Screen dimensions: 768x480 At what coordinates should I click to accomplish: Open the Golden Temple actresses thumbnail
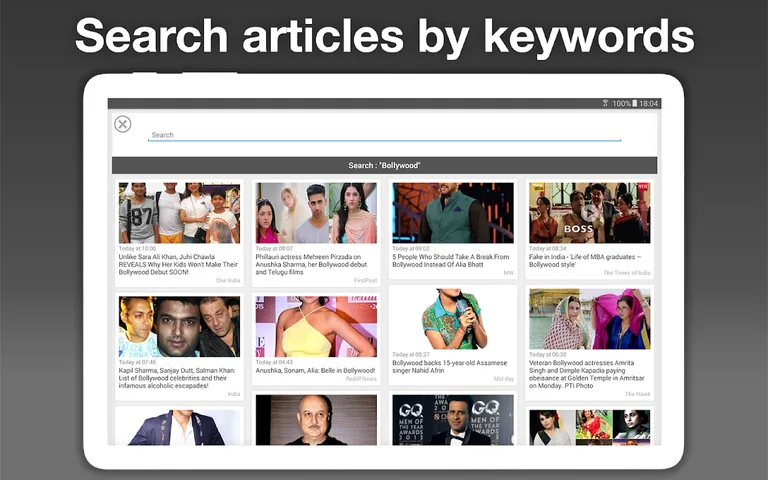590,319
